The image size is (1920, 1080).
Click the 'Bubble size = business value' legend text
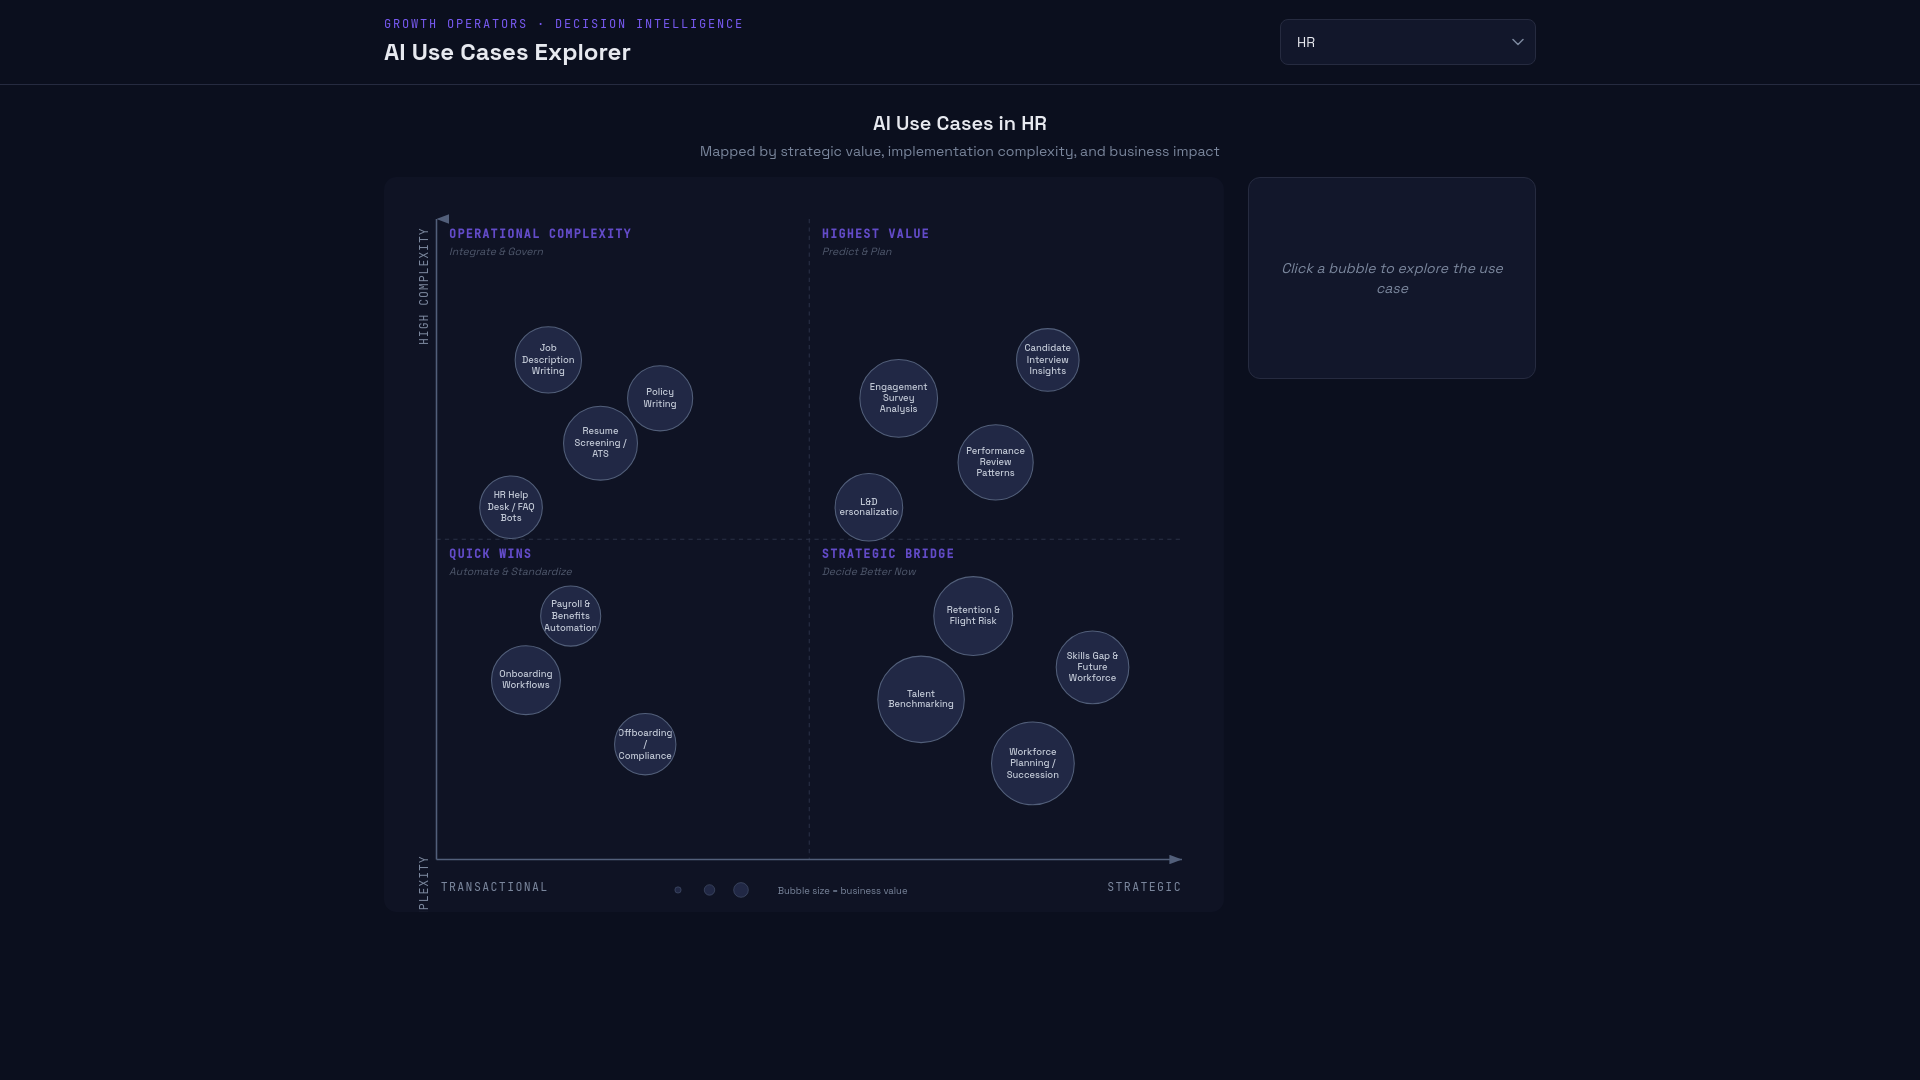coord(842,891)
